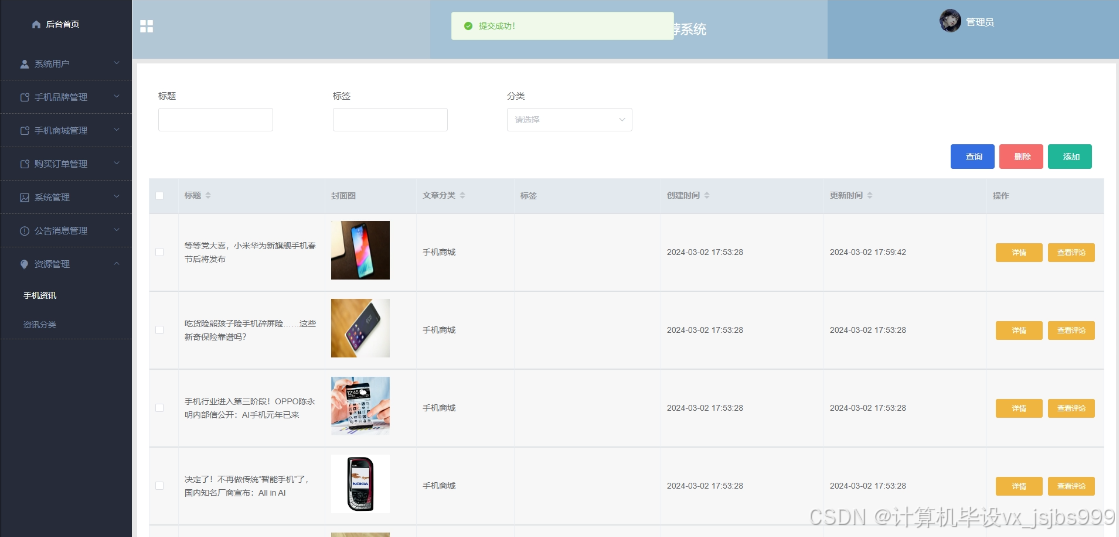Check the row for 小米华为新旗舰手机 article
Screen dimensions: 1119x537
point(160,252)
